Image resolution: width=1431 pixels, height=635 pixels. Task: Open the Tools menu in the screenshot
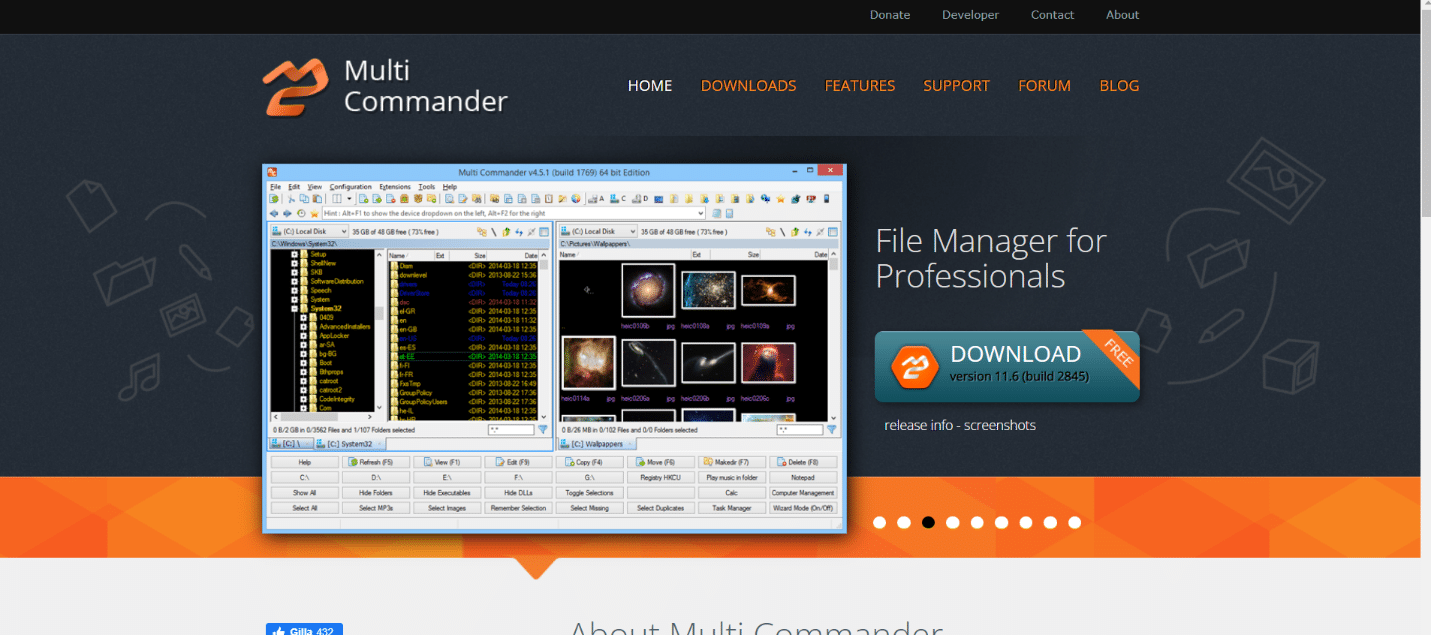427,187
